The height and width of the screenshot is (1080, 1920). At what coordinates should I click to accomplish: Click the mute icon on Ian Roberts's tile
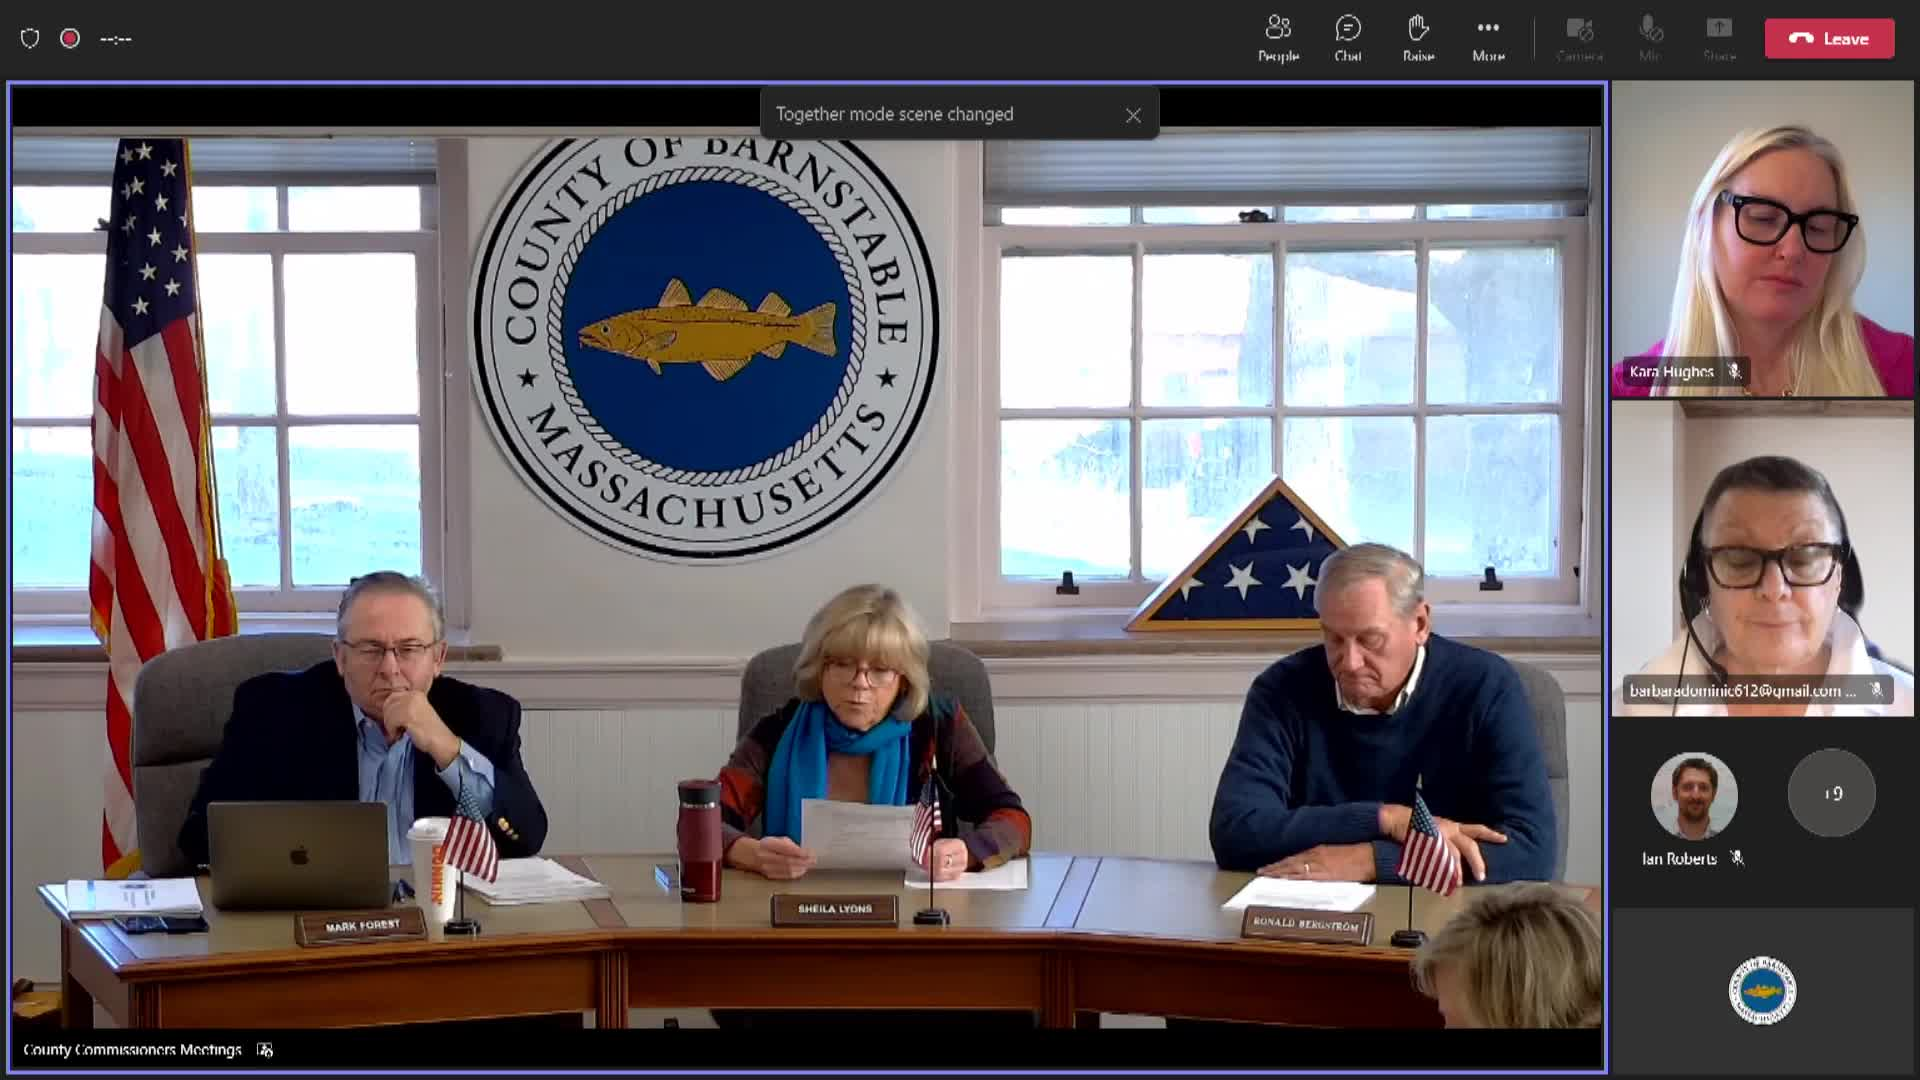pyautogui.click(x=1736, y=857)
